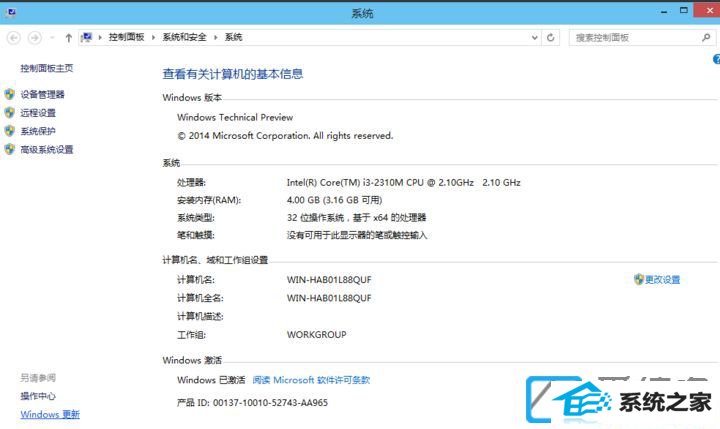Viewport: 720px width, 429px height.
Task: Click the 更改设置 link
Action: (662, 280)
